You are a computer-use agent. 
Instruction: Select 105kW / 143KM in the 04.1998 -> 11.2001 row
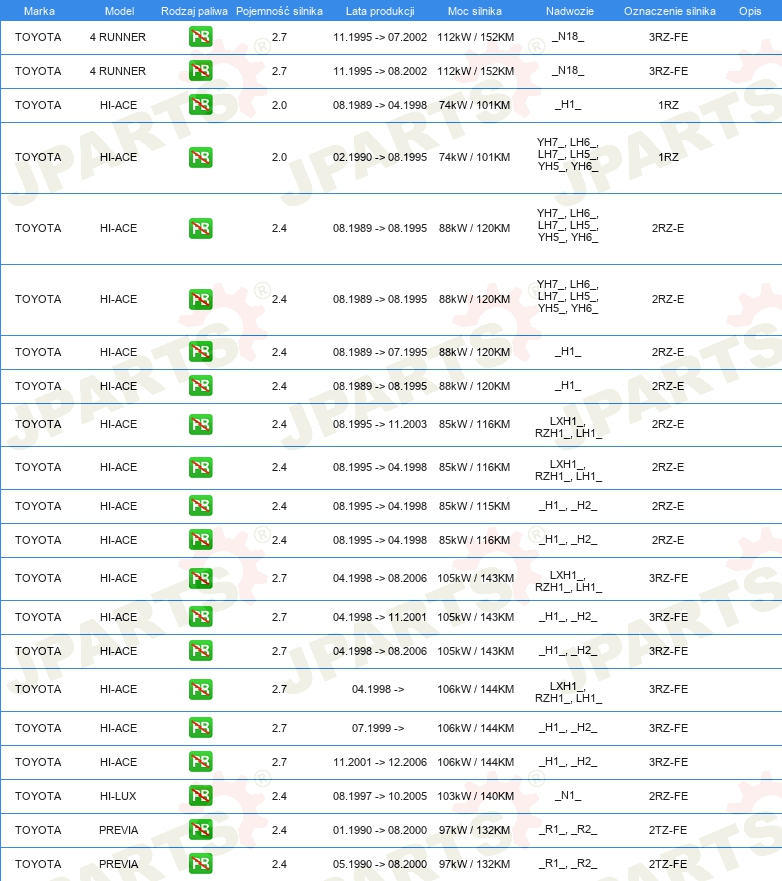point(475,617)
